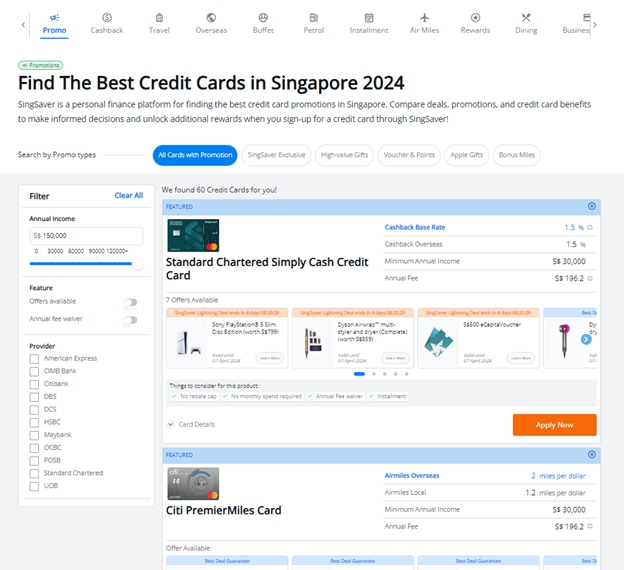Screen dimensions: 624x570
Task: Select the Dining cutlery icon
Action: pos(526,18)
